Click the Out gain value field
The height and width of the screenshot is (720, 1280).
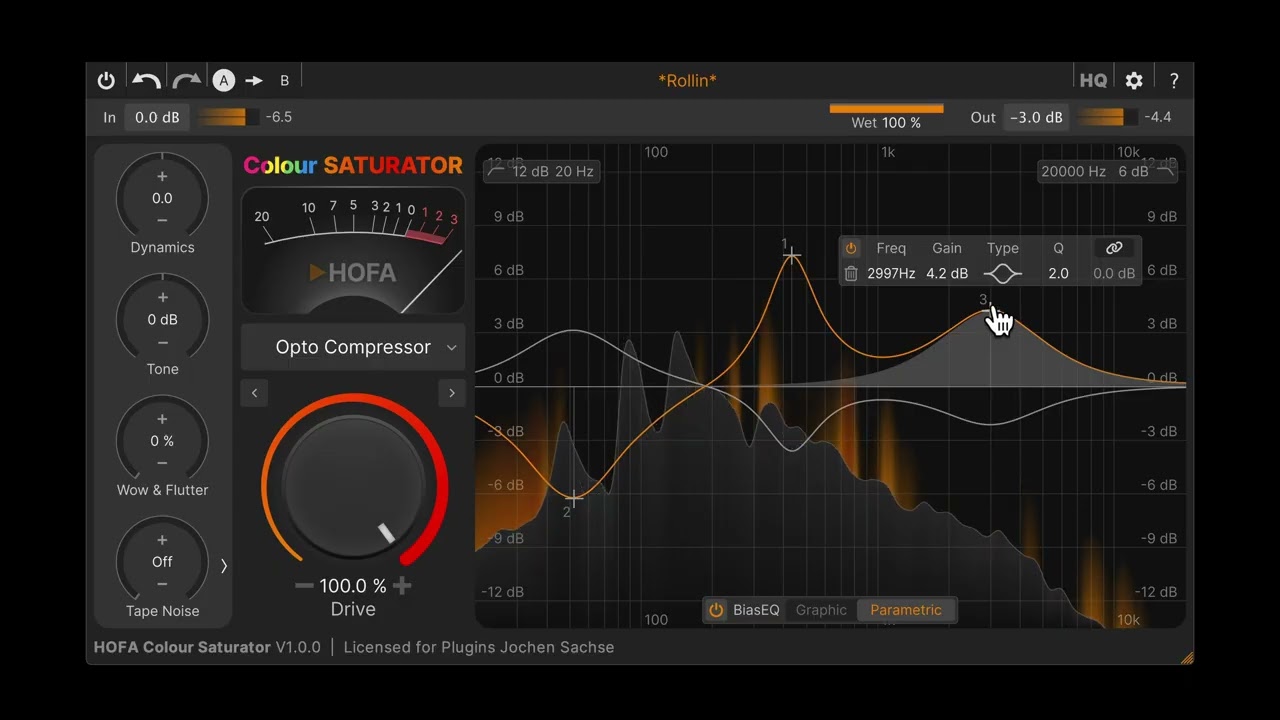(1036, 117)
